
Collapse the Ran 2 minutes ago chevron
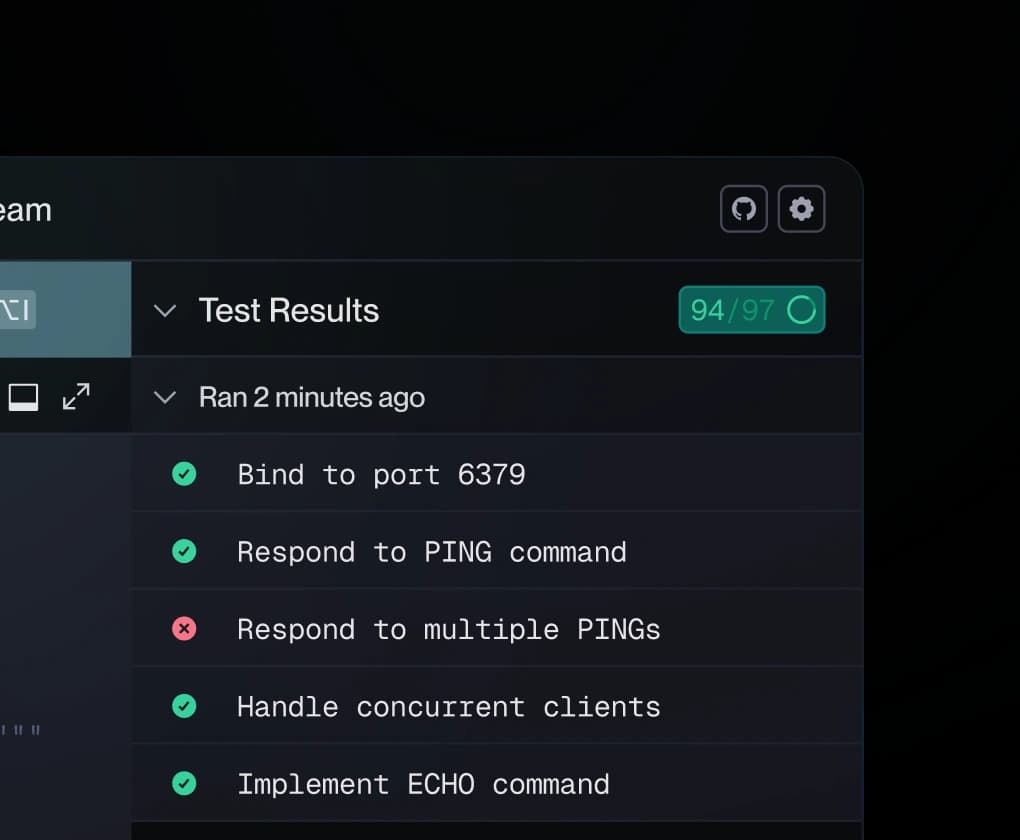[x=165, y=398]
